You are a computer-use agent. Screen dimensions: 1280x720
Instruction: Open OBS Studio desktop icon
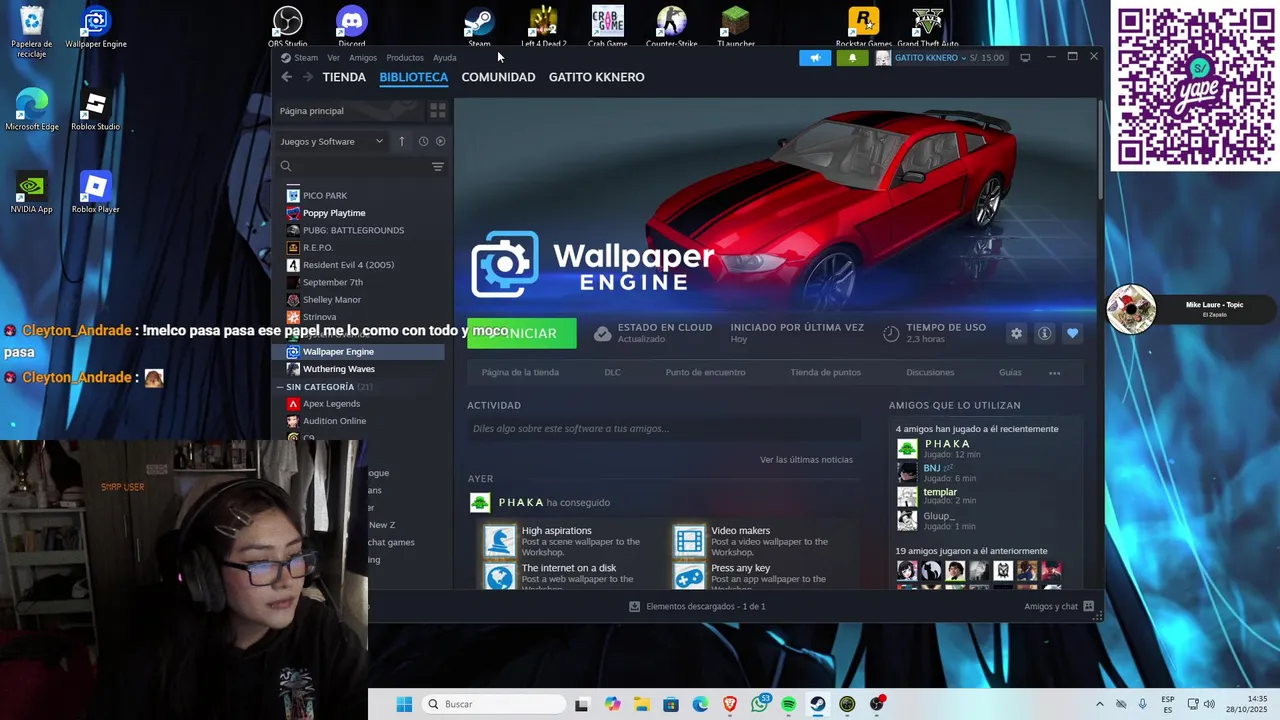pos(288,27)
